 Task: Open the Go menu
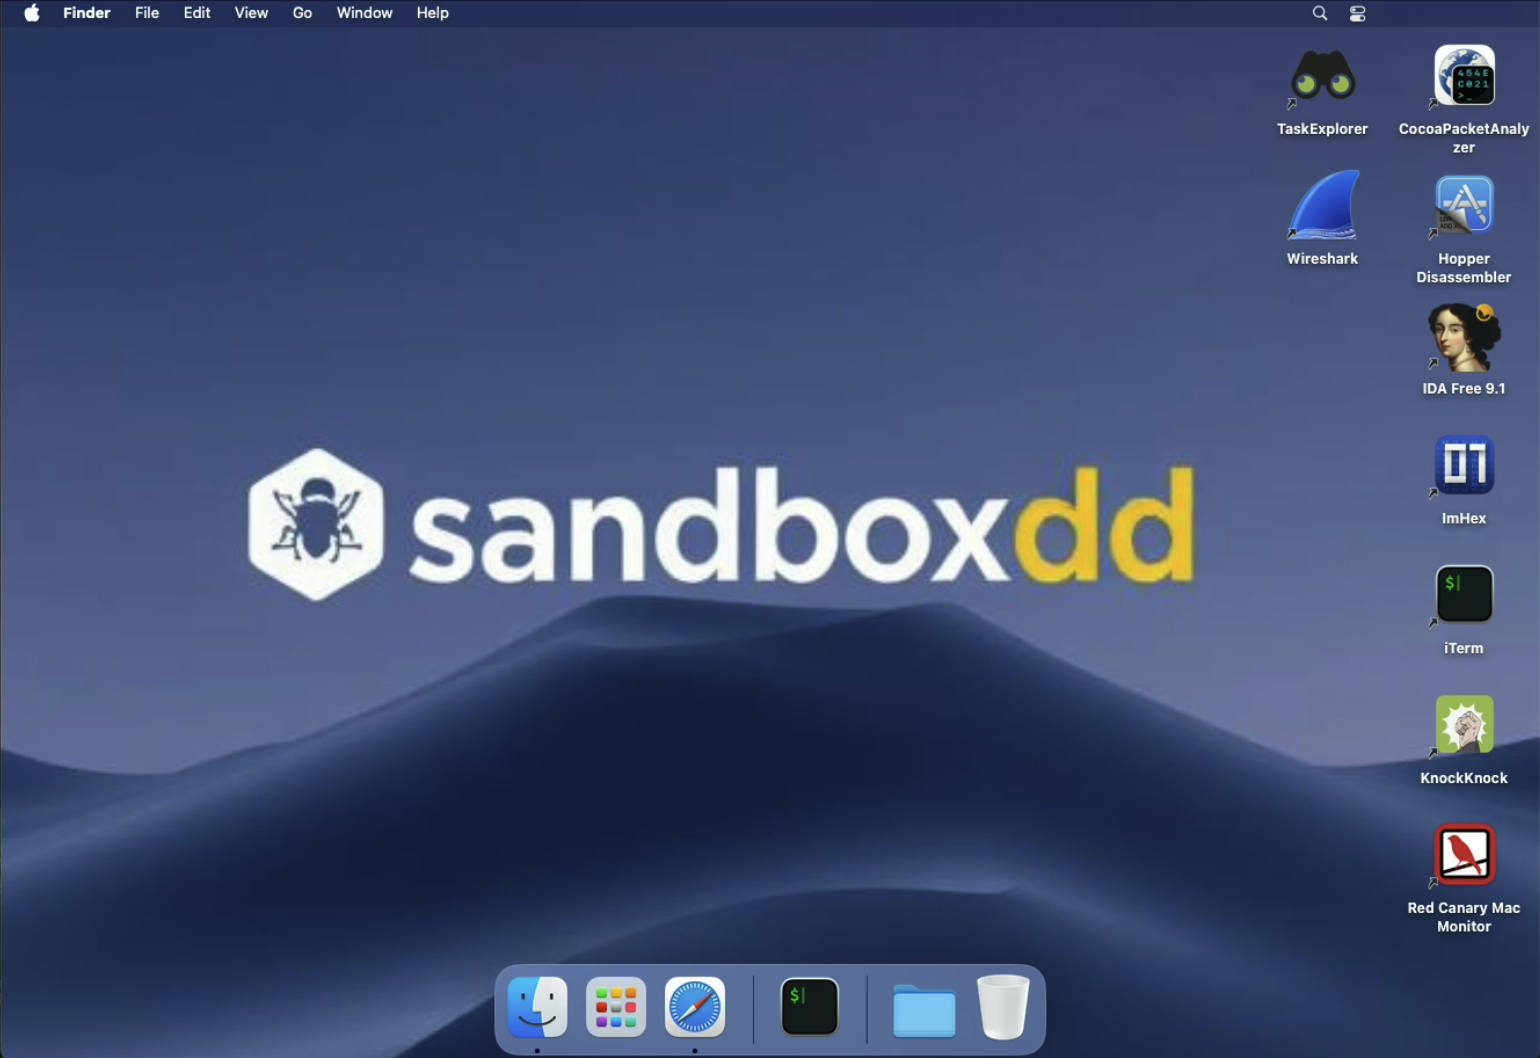[x=302, y=13]
